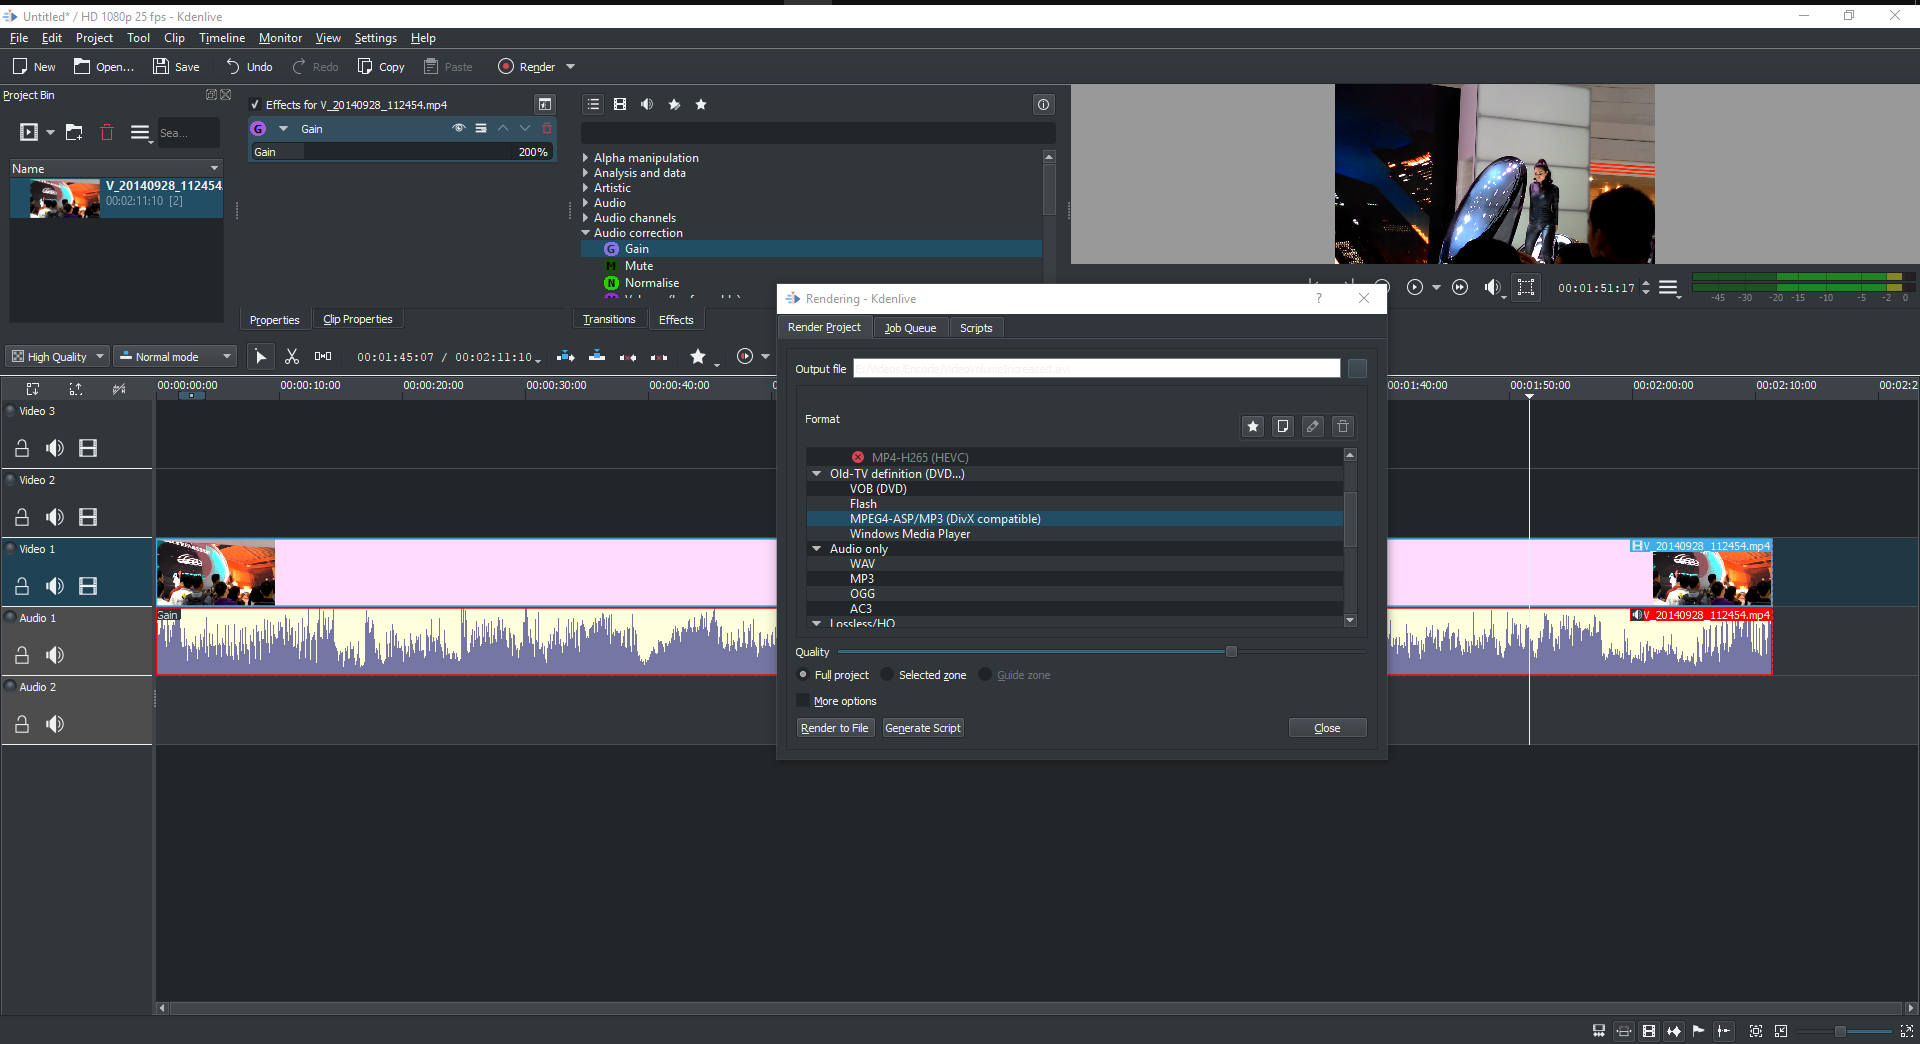Adjust the render Quality slider handle

1231,652
